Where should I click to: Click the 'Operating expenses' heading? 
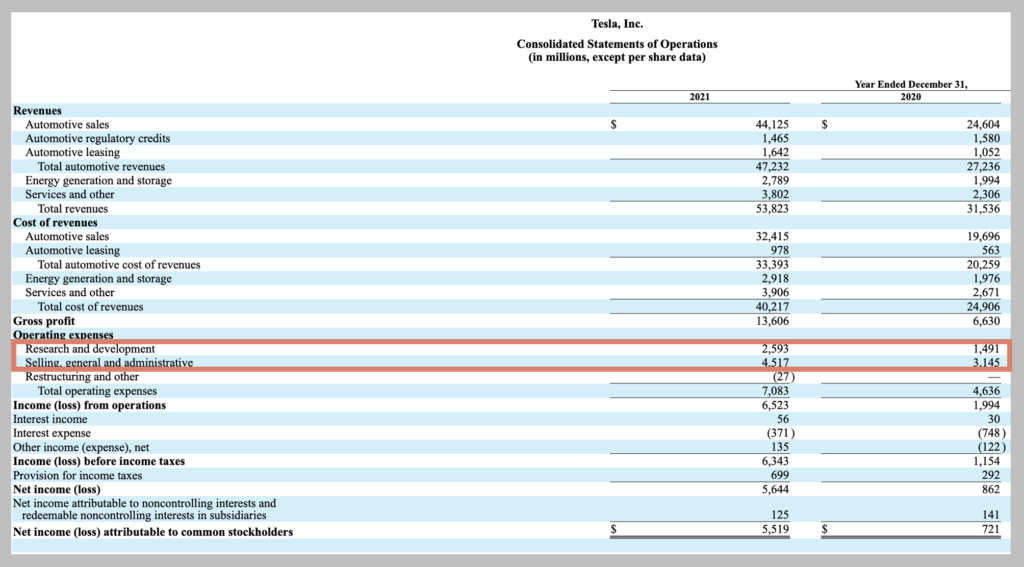pos(63,335)
